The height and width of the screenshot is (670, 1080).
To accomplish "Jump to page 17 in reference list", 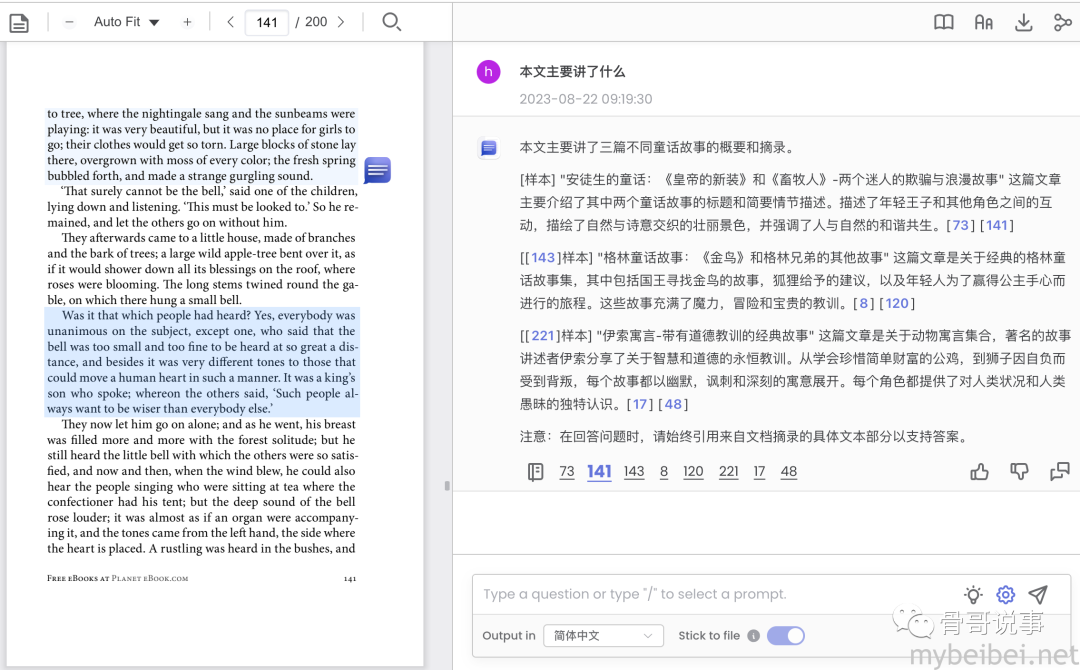I will click(759, 472).
